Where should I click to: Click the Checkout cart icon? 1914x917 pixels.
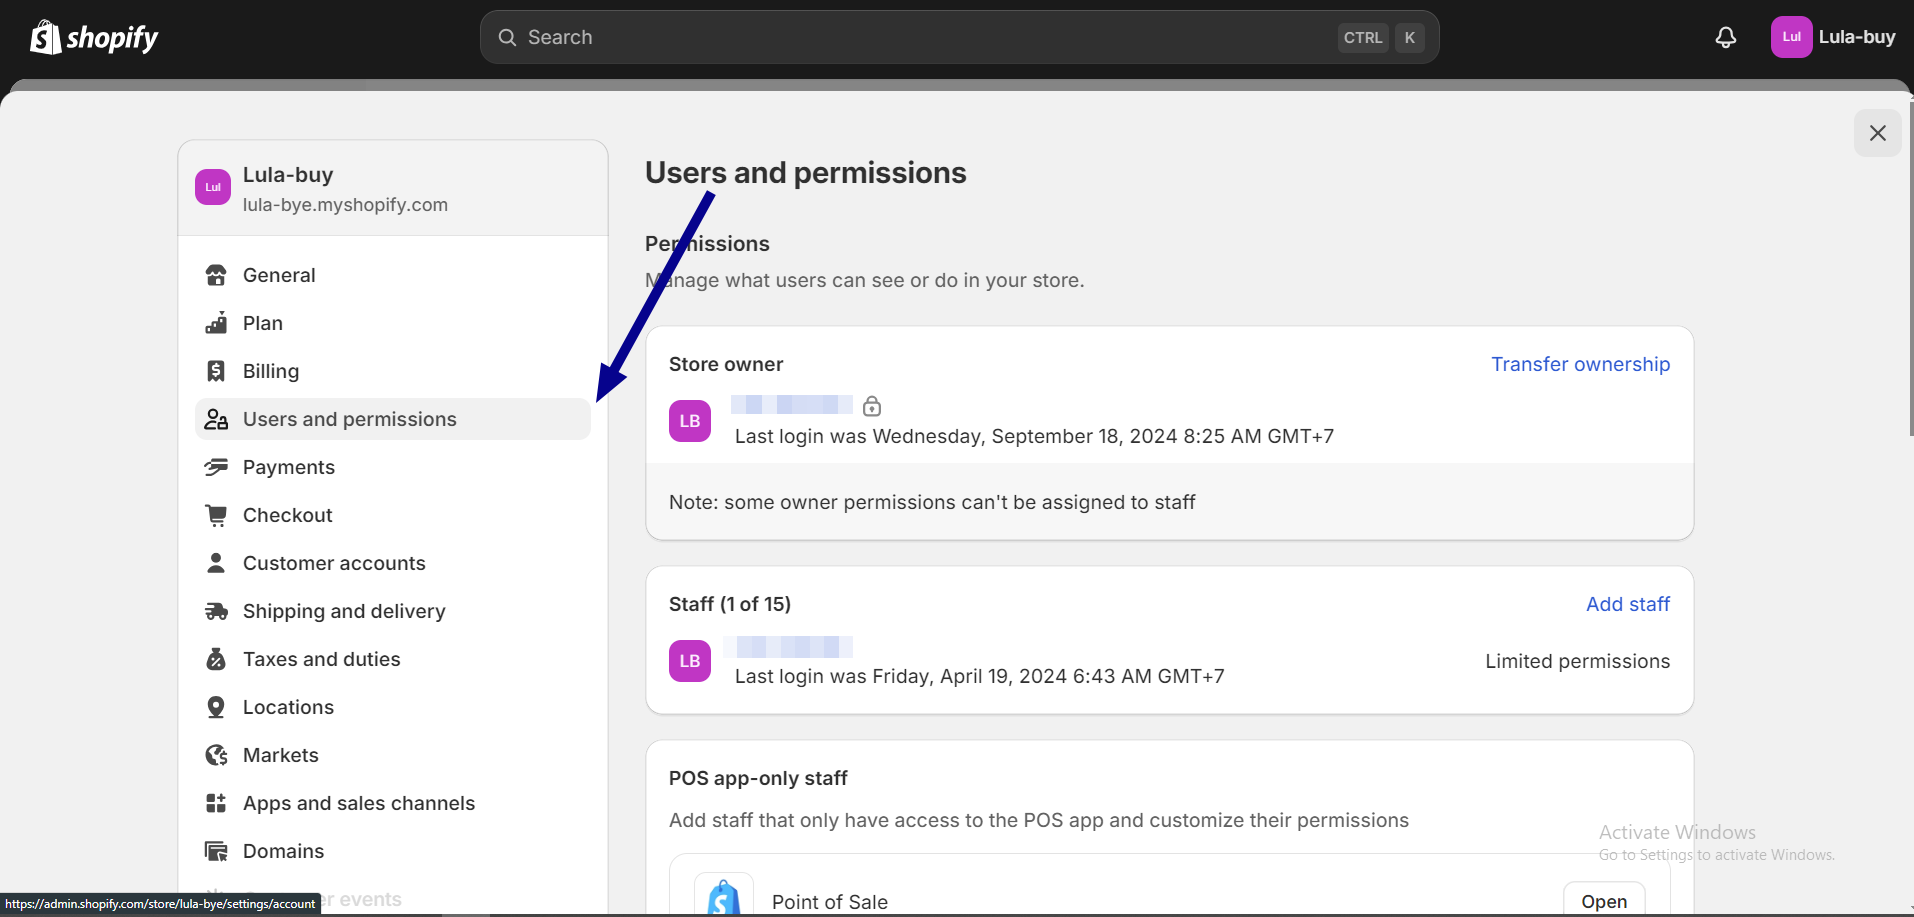click(216, 515)
